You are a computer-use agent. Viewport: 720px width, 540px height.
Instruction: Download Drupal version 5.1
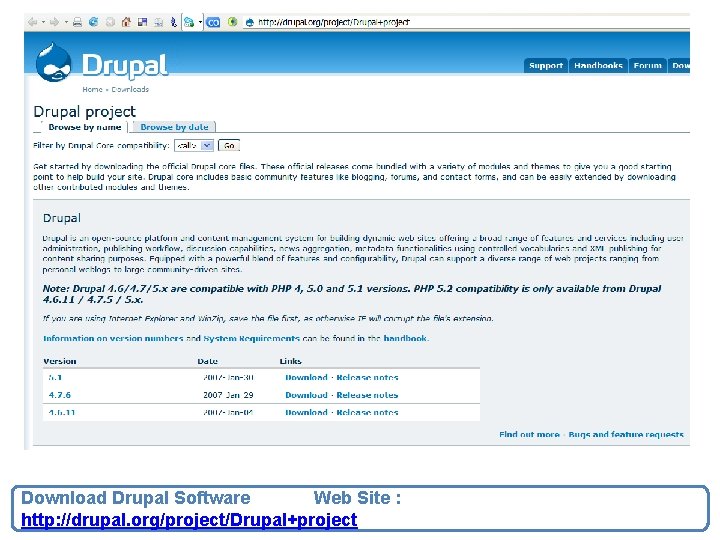306,377
